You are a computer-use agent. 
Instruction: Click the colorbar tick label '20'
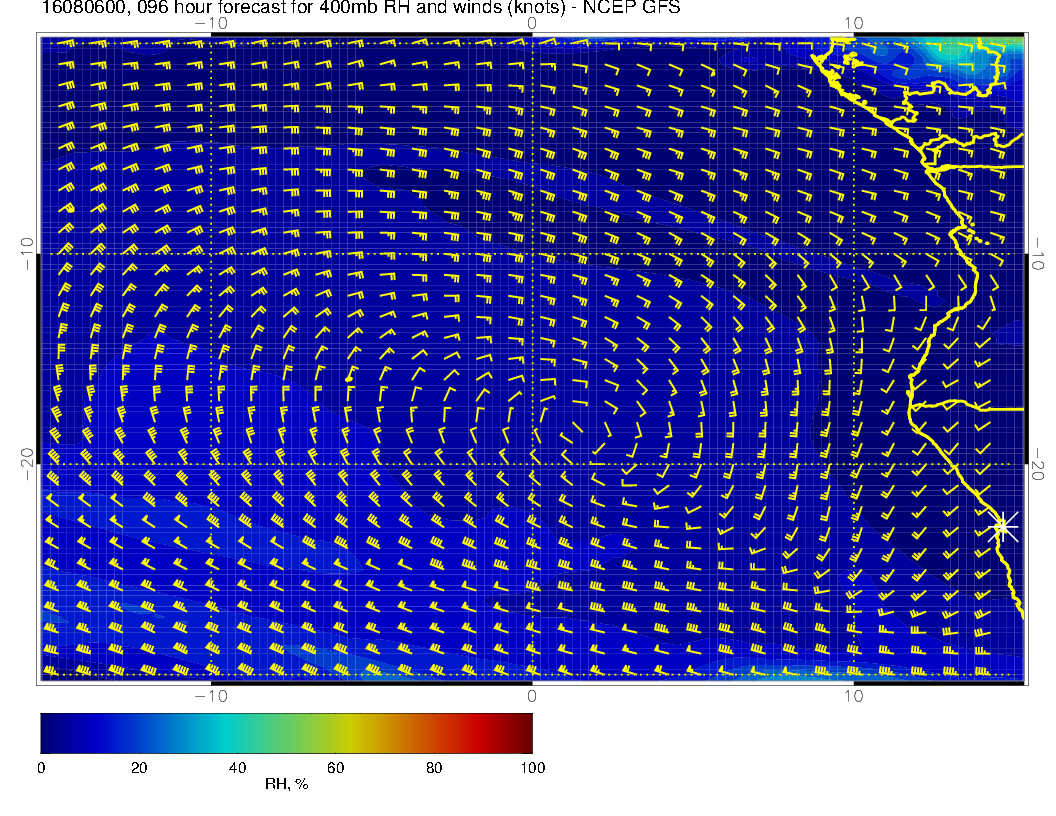coord(139,767)
